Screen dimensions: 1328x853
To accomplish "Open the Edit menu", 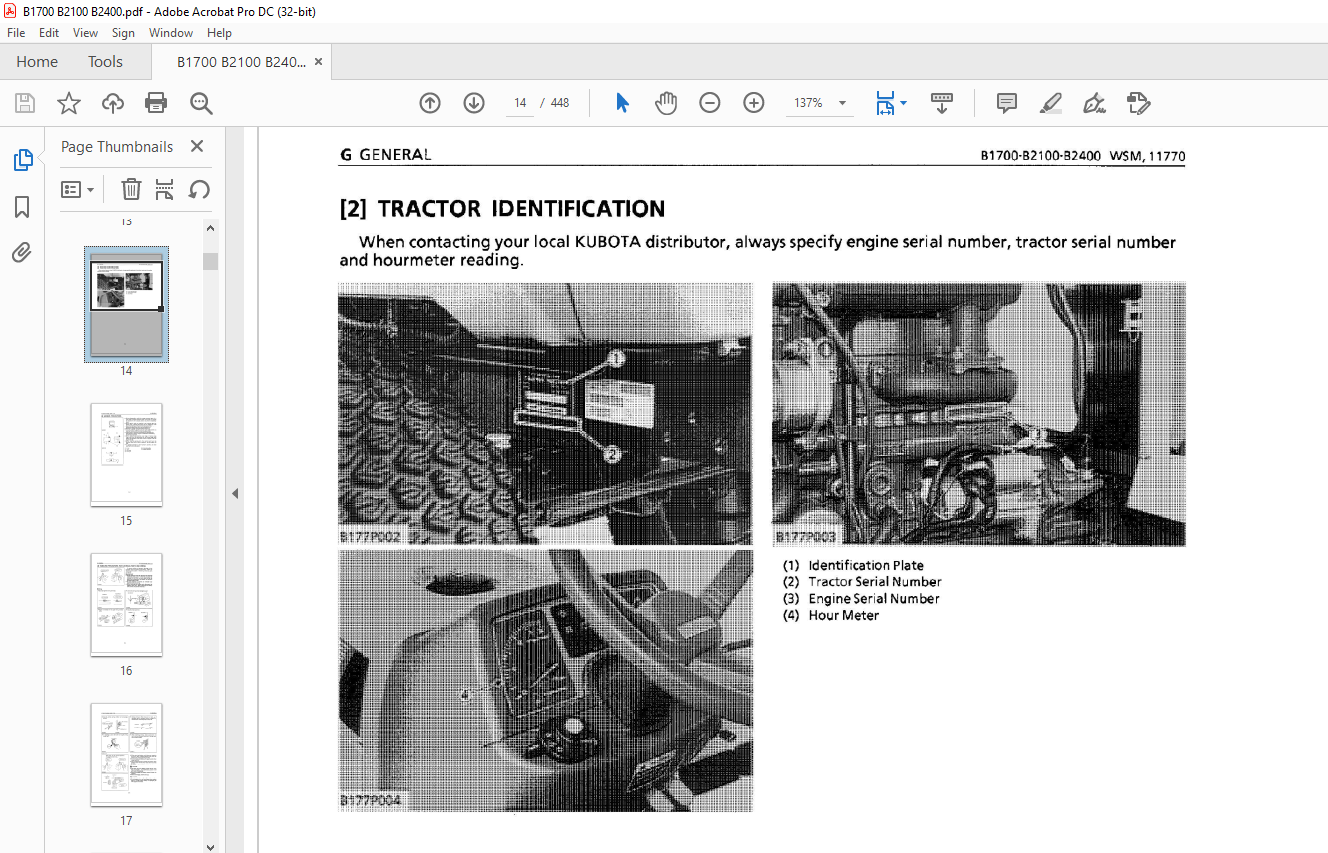I will 49,33.
